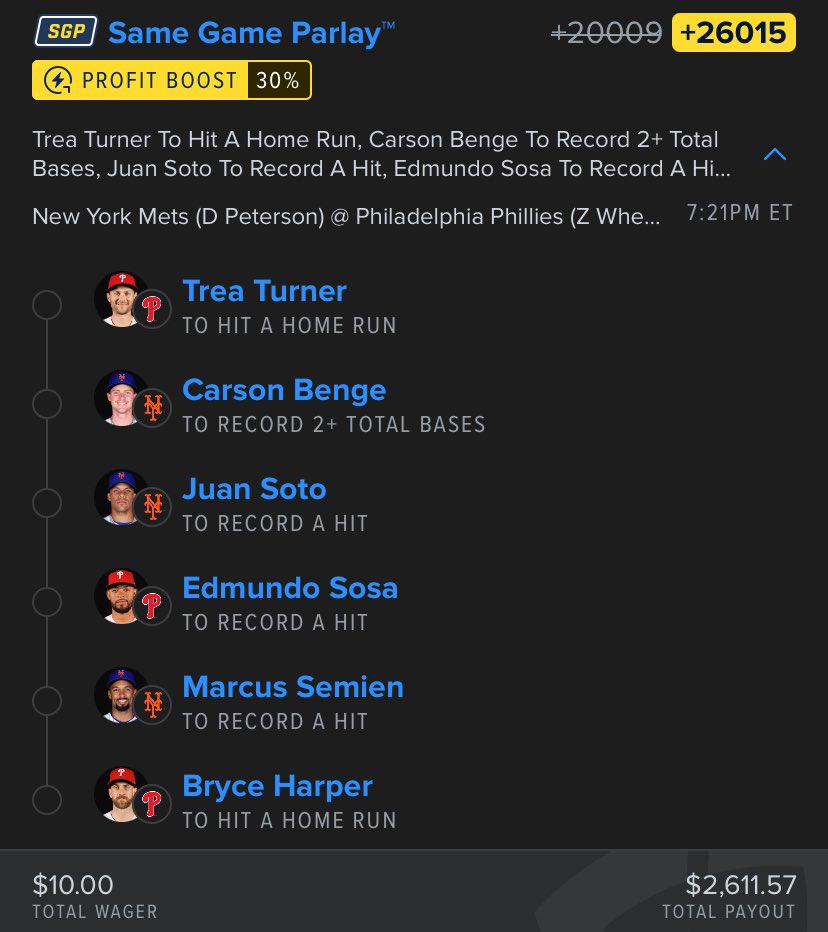828x932 pixels.
Task: Tap Trea Turner's Phillies logo icon
Action: point(152,309)
